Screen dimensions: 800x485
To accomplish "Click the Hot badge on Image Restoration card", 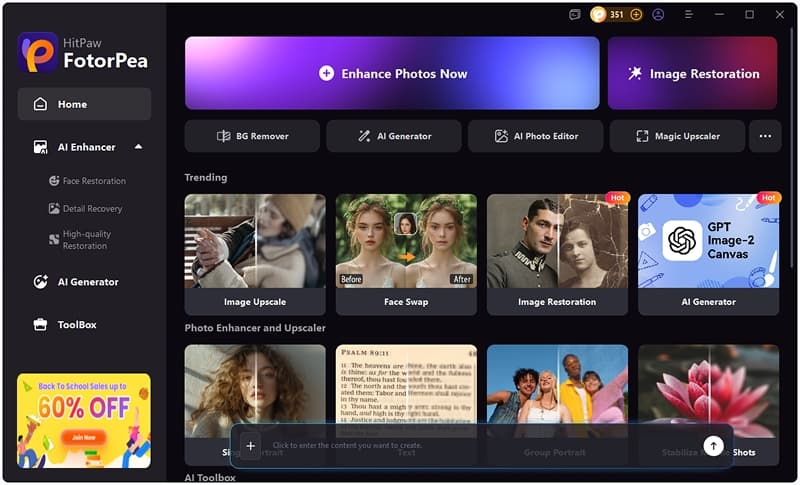I will [617, 198].
